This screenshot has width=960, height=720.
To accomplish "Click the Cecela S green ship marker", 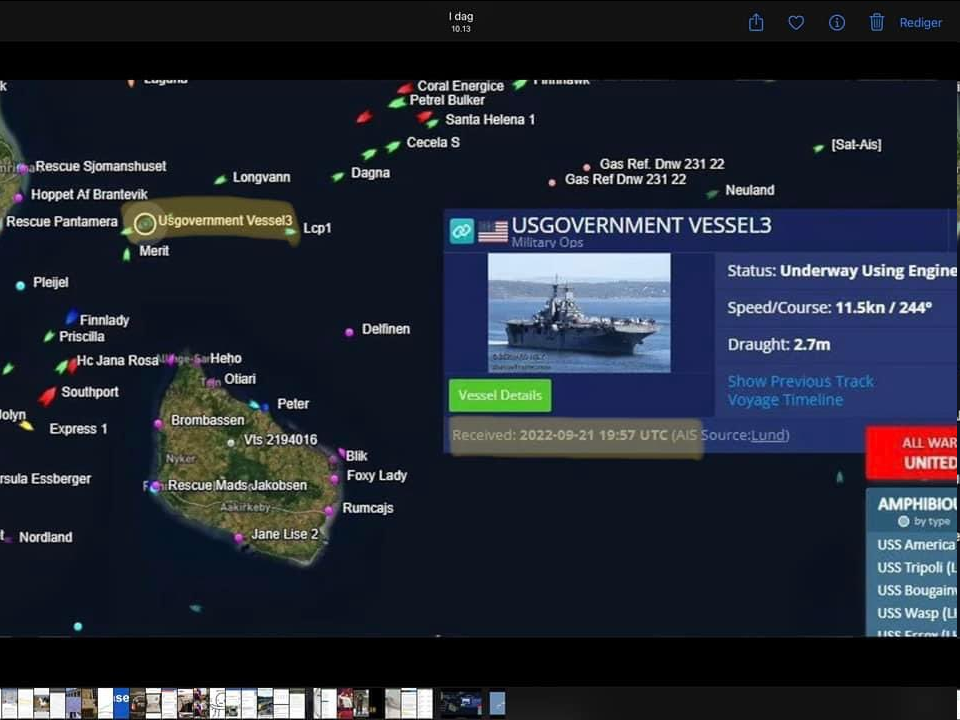I will point(392,146).
